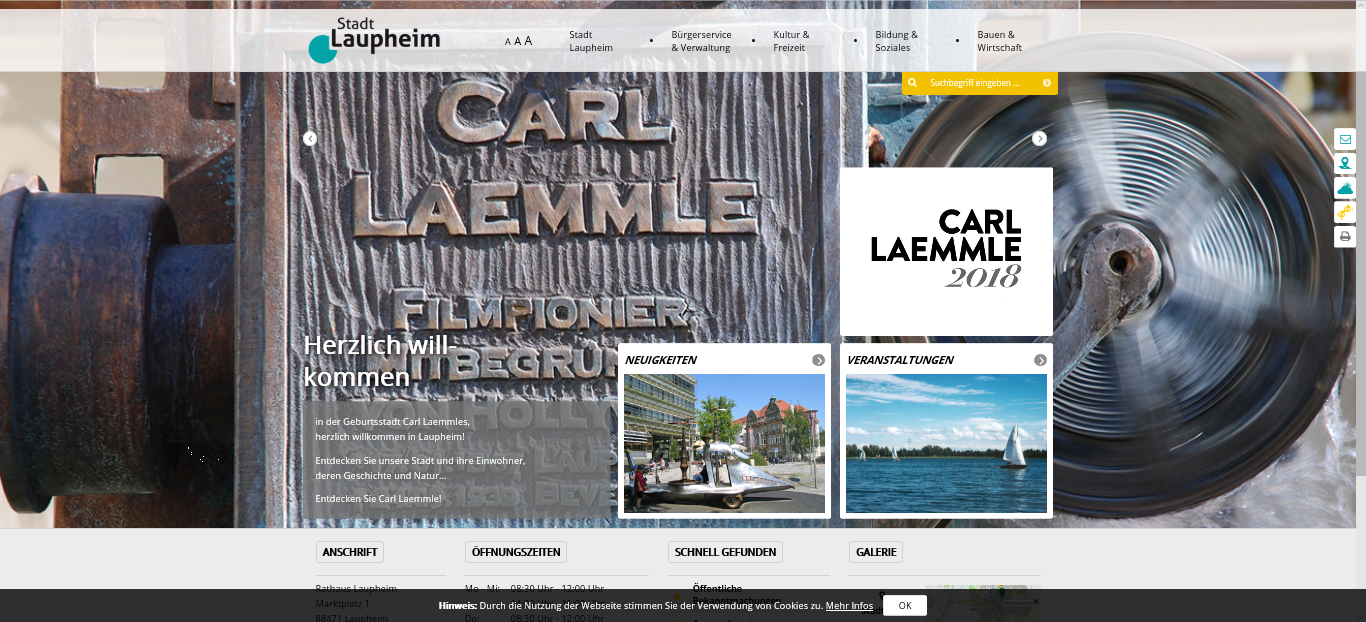The height and width of the screenshot is (622, 1366).
Task: Open the Bauen & Wirtschaft menu
Action: [999, 41]
